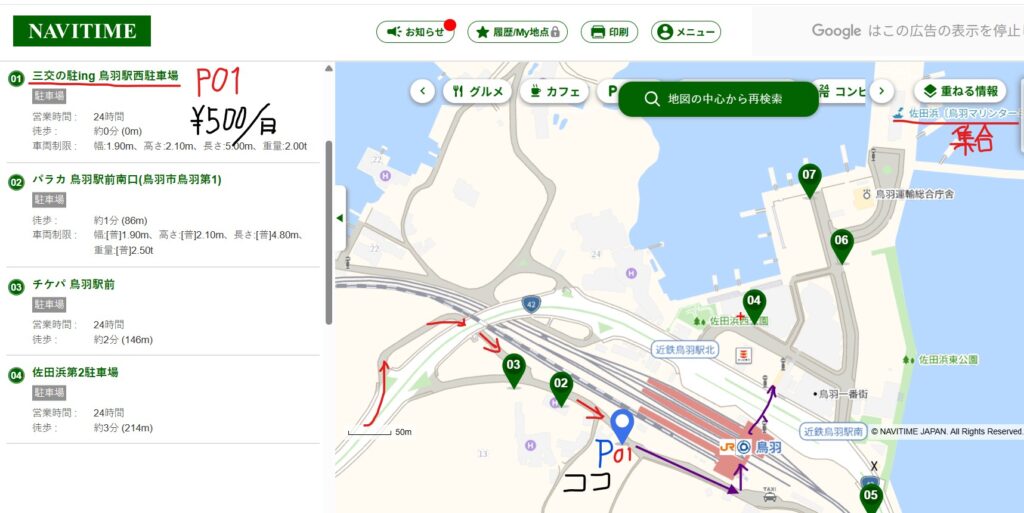Click the taxi stand icon on map
Image resolution: width=1024 pixels, height=513 pixels.
point(768,493)
